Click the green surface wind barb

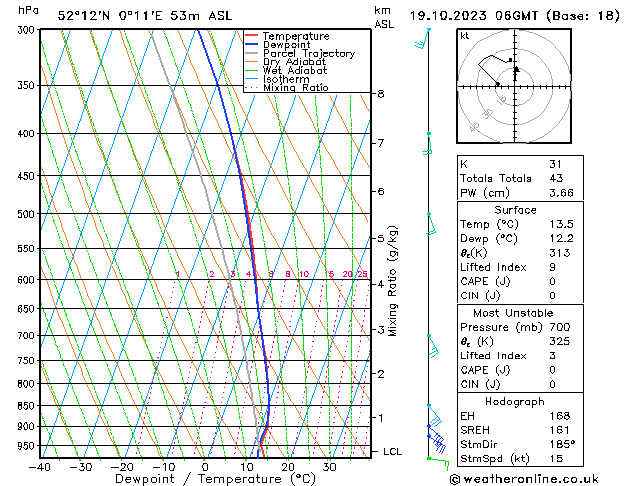click(438, 463)
